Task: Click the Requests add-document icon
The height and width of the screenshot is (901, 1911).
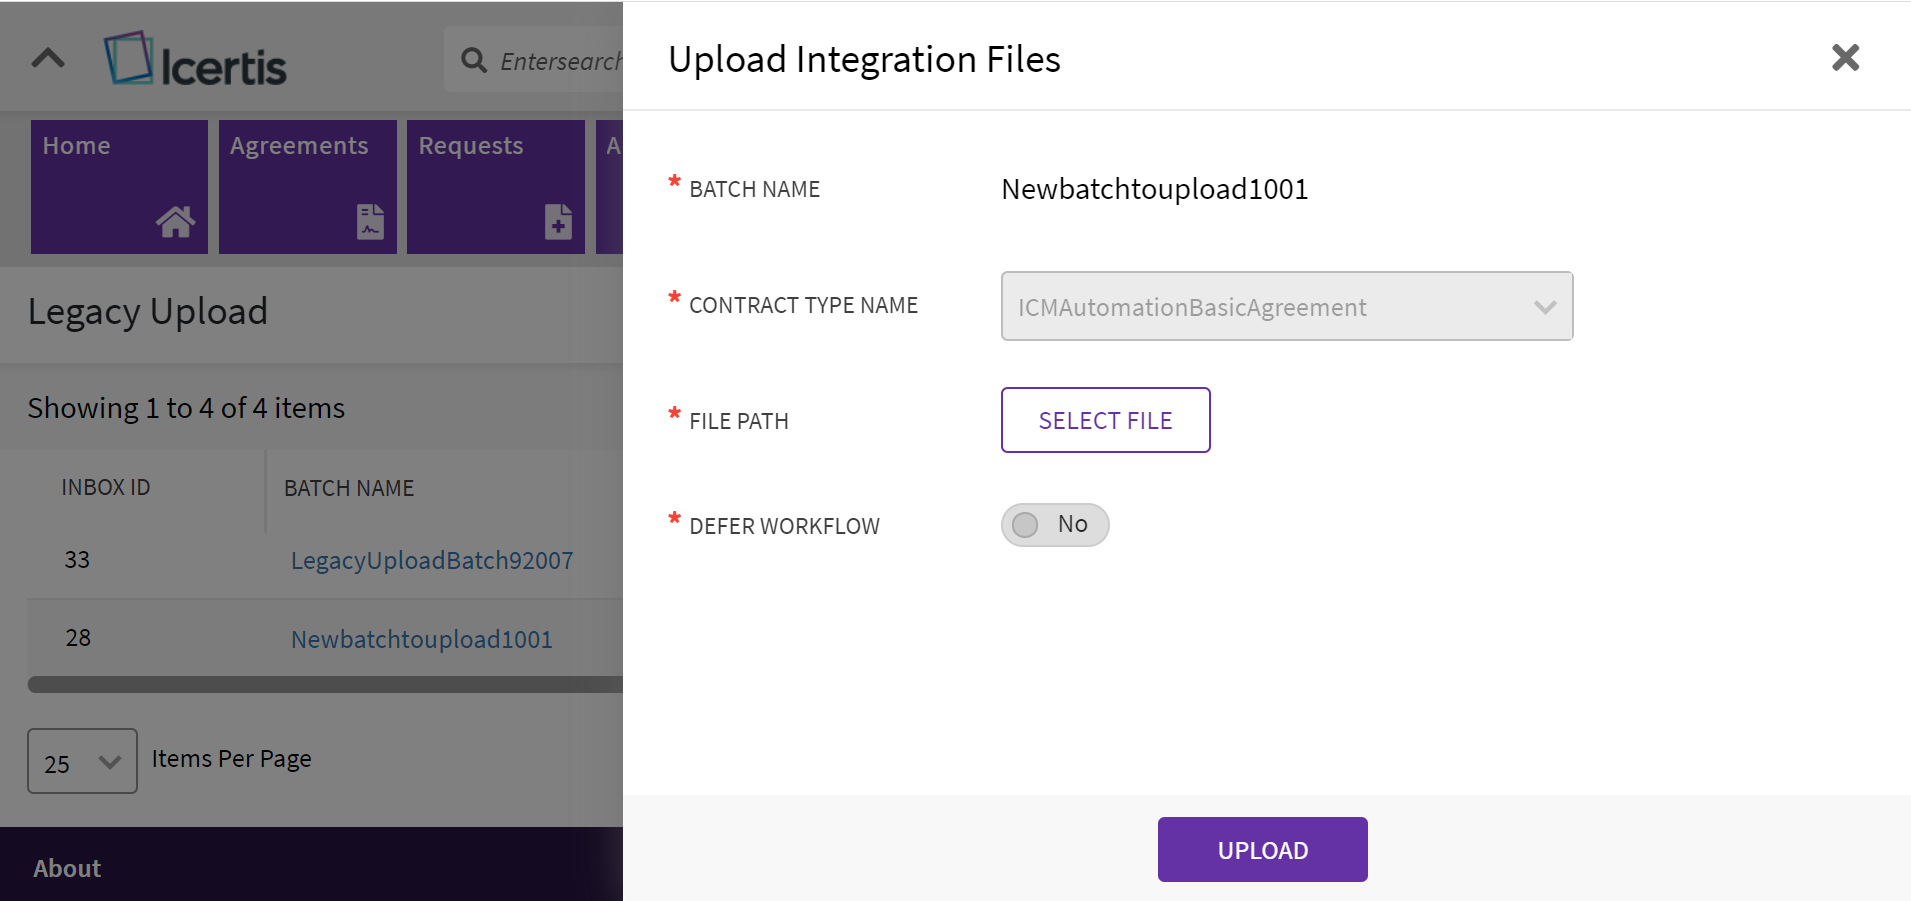Action: tap(558, 221)
